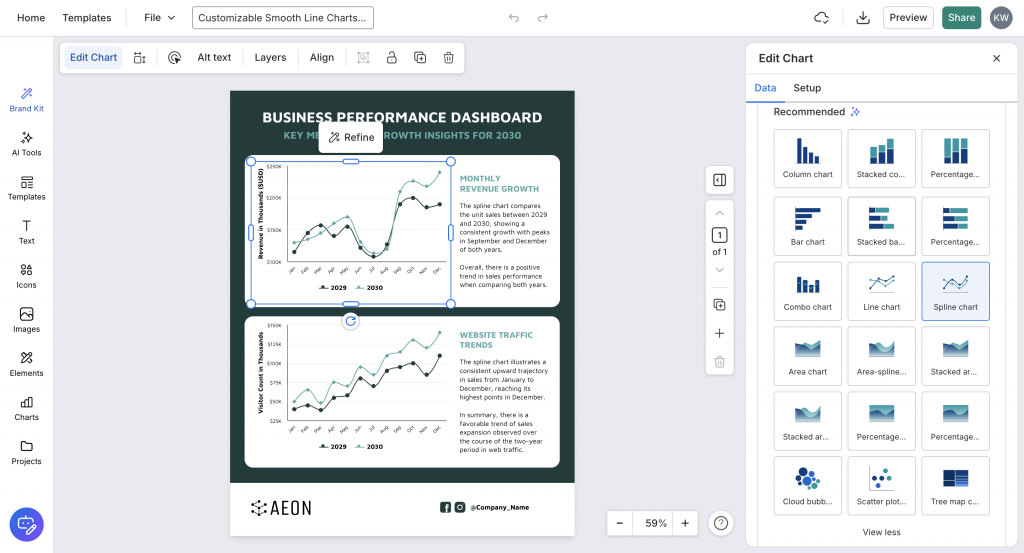This screenshot has width=1024, height=553.
Task: Open the user avatar KW
Action: click(1000, 18)
